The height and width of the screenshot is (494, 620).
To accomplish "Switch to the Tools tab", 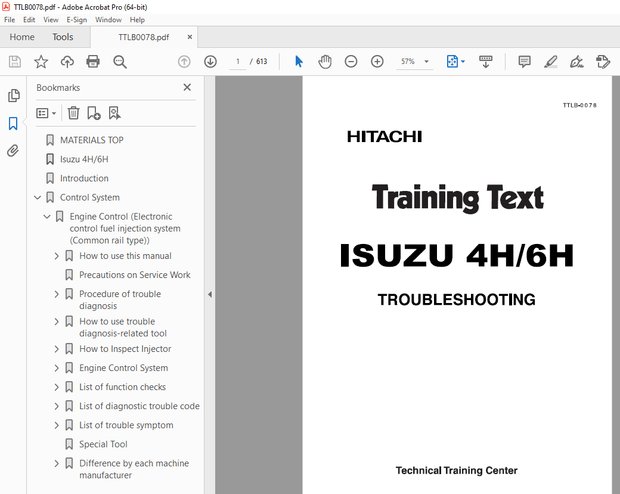I will point(63,37).
